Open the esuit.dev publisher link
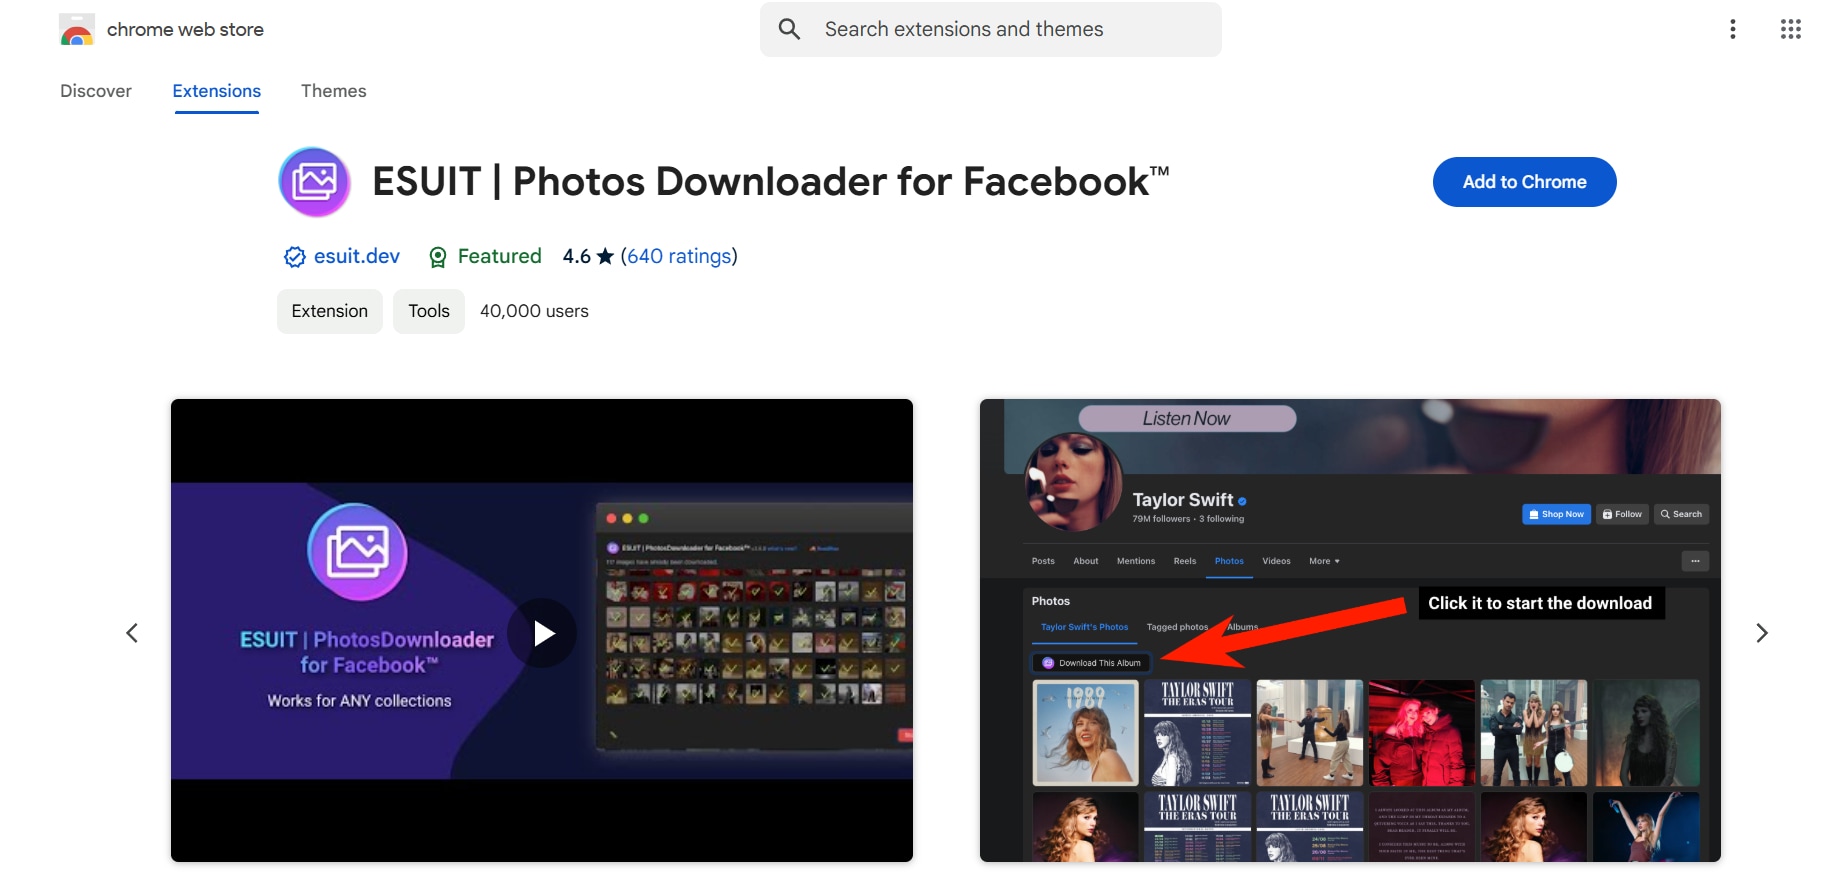The height and width of the screenshot is (886, 1826). [x=357, y=256]
